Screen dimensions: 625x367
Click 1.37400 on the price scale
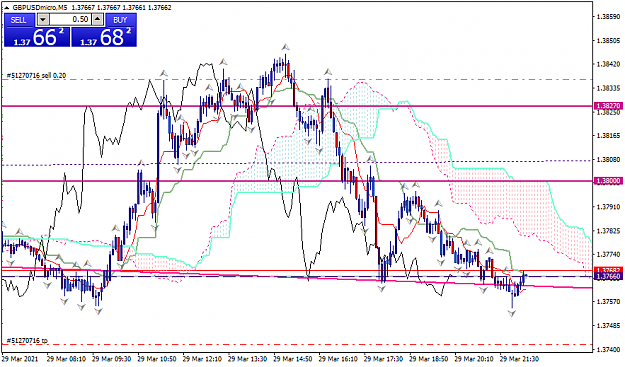coord(609,349)
